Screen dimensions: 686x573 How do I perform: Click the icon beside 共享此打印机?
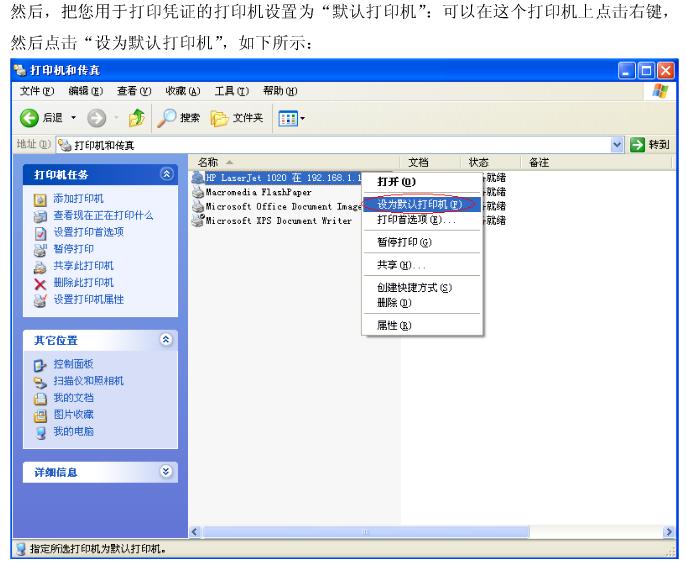40,267
